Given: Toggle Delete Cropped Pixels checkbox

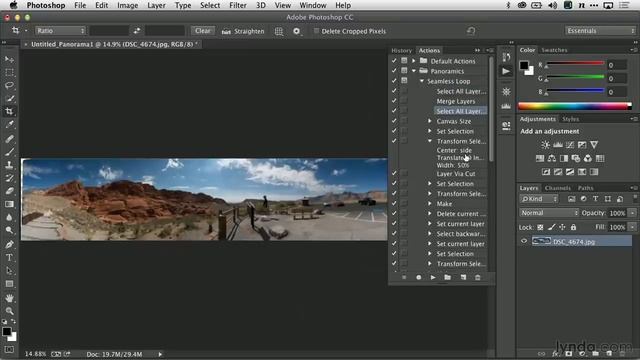Looking at the screenshot, I should tap(316, 31).
